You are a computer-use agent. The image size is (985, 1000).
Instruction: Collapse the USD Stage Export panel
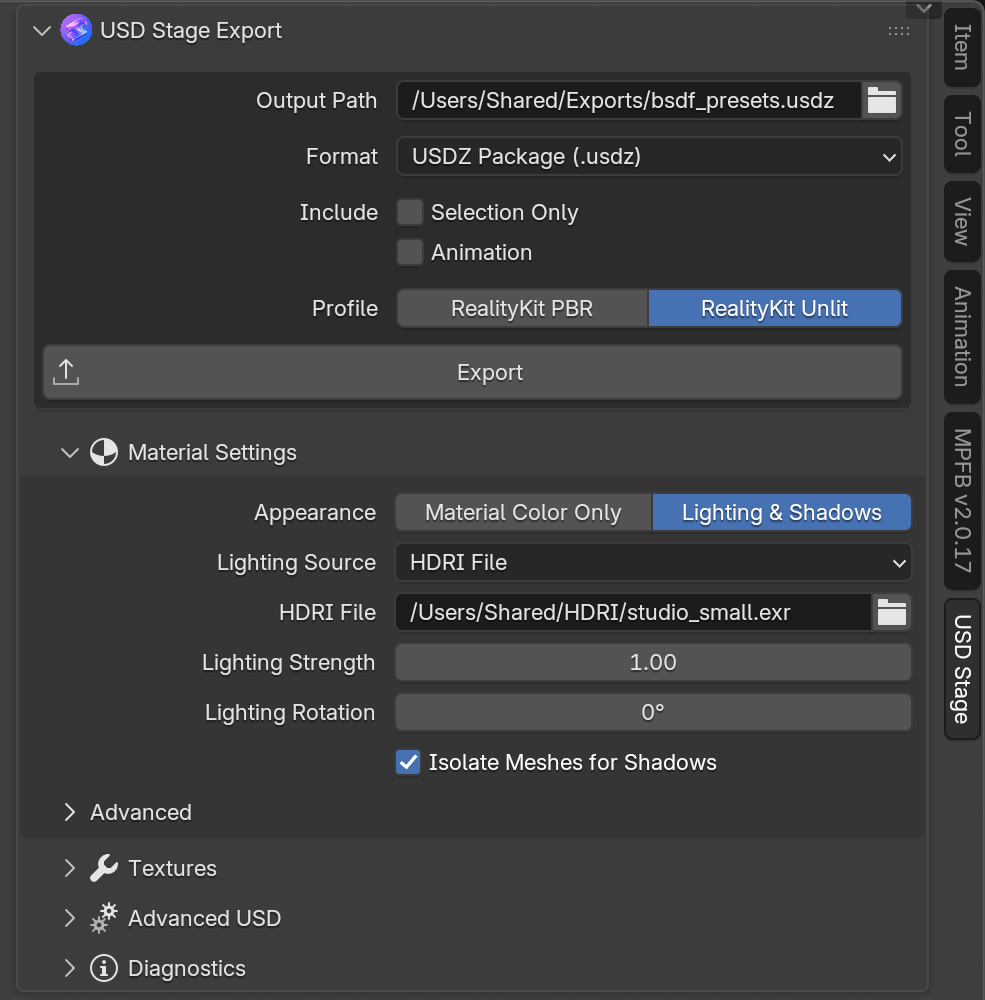[42, 31]
